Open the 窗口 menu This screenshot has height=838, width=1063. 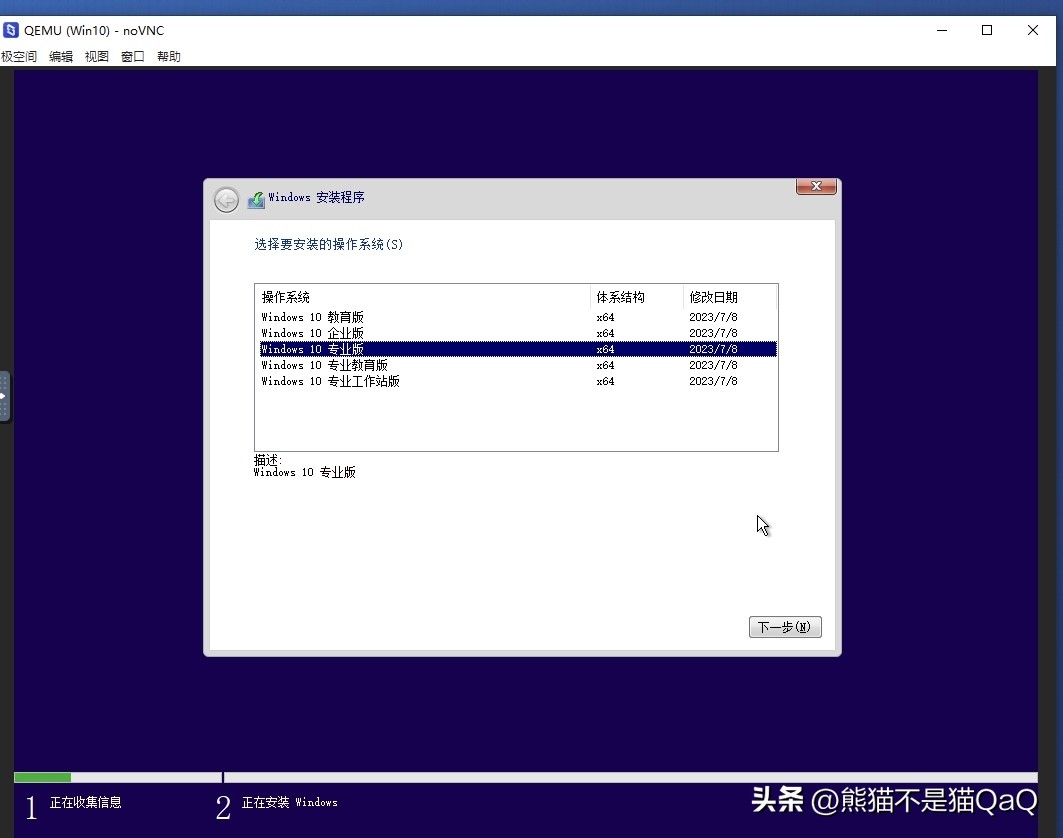tap(133, 56)
